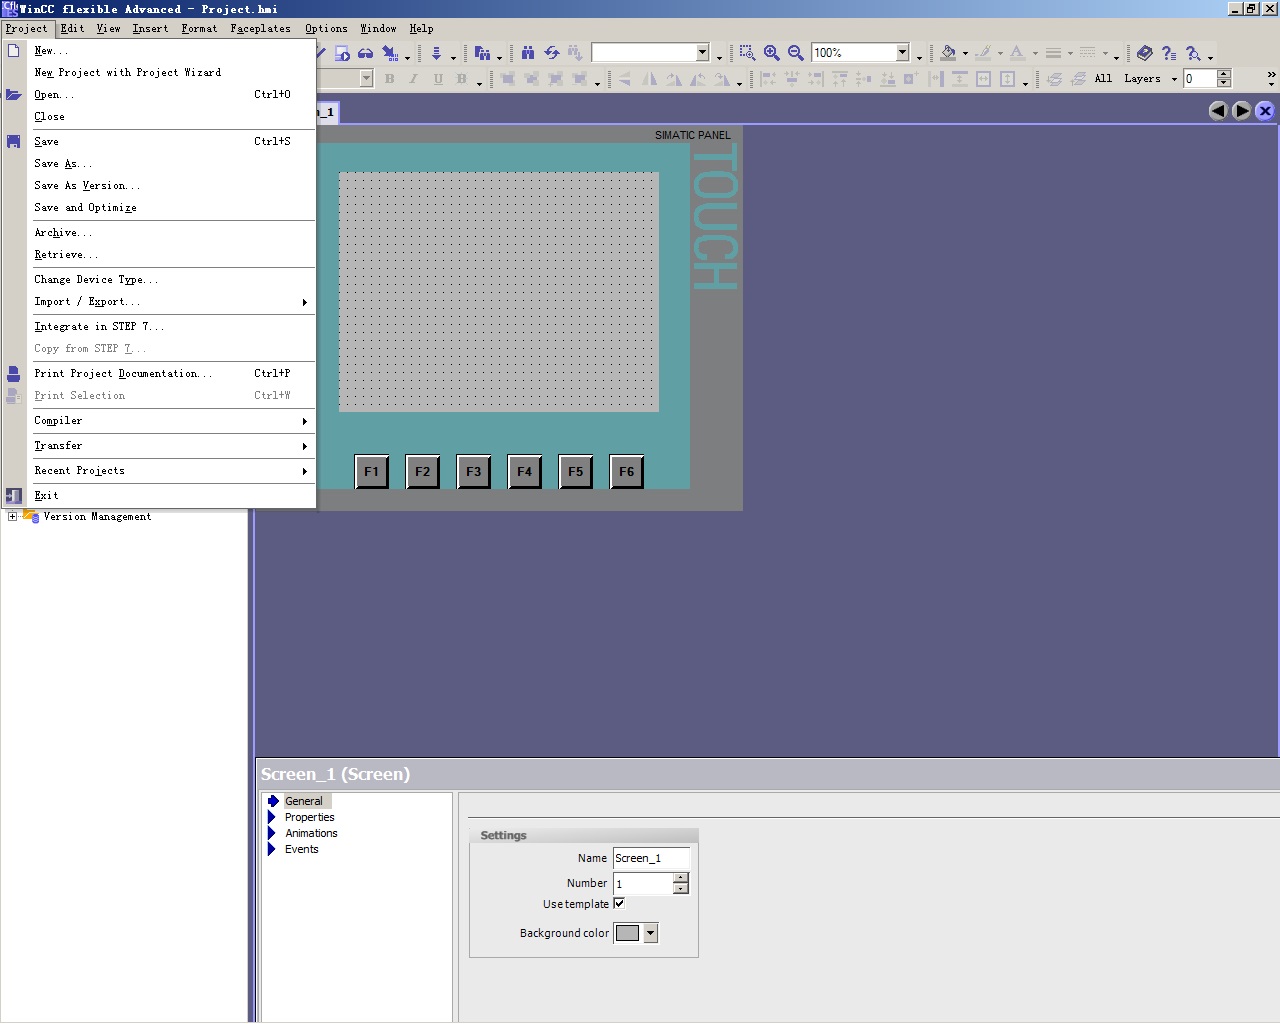Click the download arrow toolbar icon

436,53
